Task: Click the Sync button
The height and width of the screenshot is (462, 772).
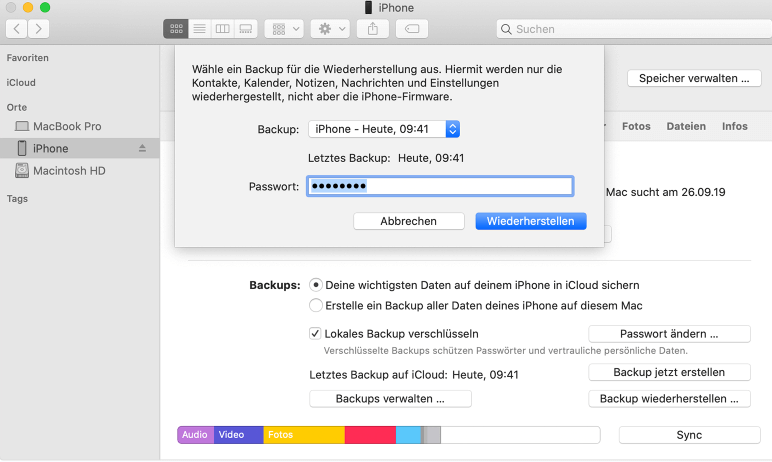Action: tap(689, 435)
